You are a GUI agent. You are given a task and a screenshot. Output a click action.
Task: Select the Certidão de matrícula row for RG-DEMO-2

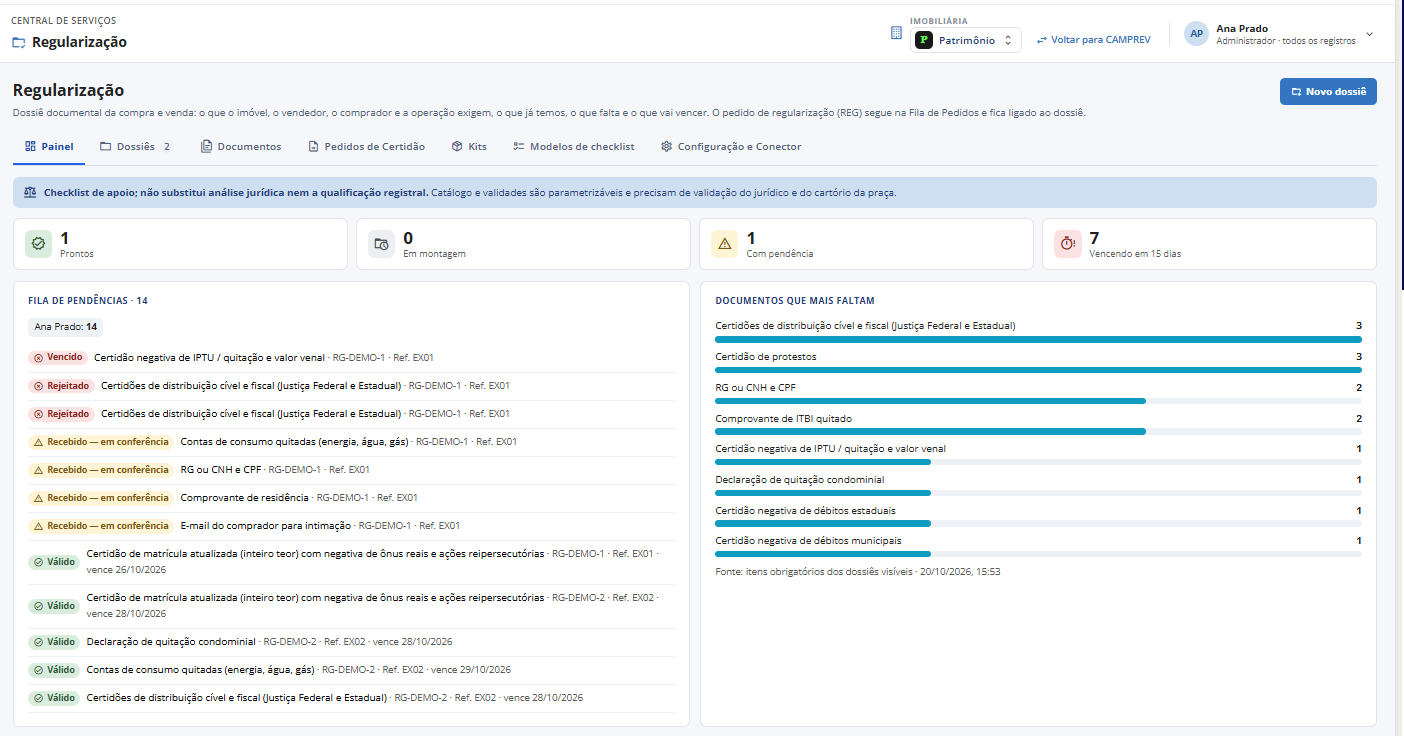(x=351, y=606)
